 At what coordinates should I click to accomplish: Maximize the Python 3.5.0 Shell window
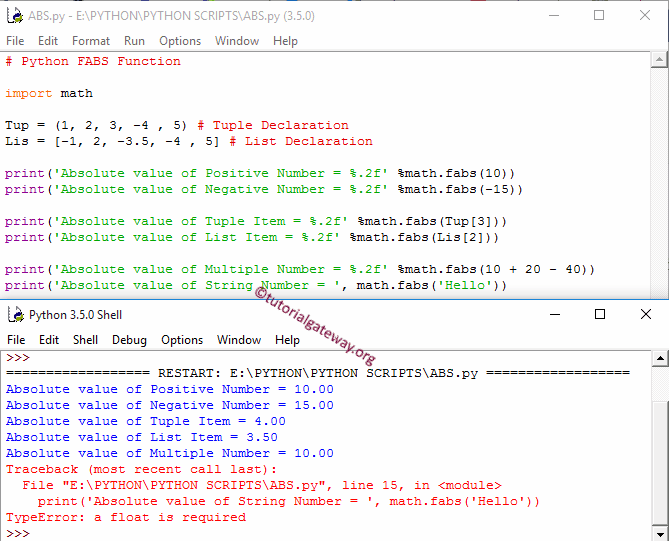pos(600,315)
